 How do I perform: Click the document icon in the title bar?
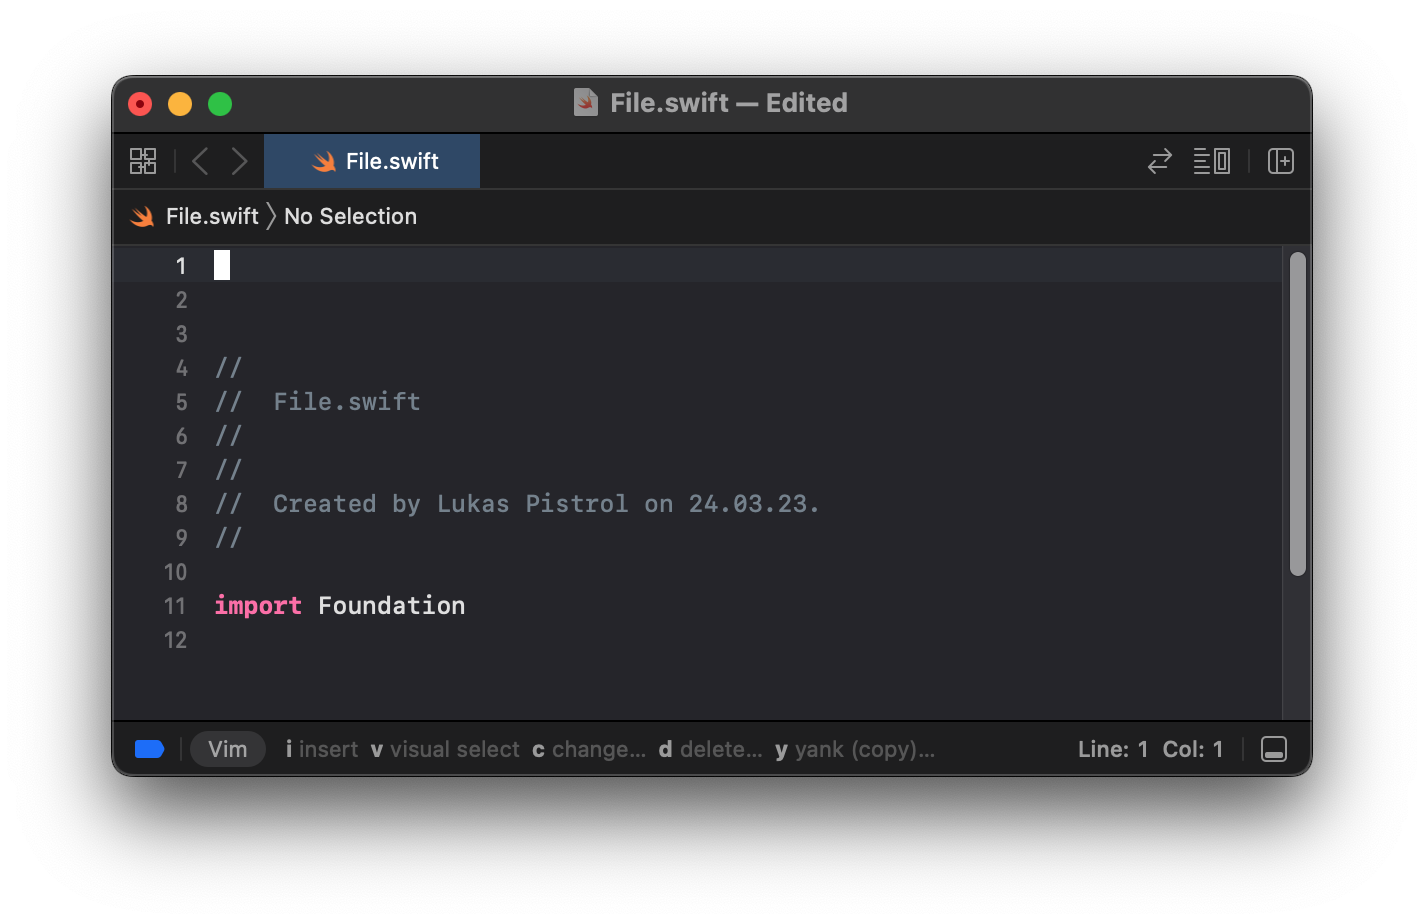pos(585,102)
